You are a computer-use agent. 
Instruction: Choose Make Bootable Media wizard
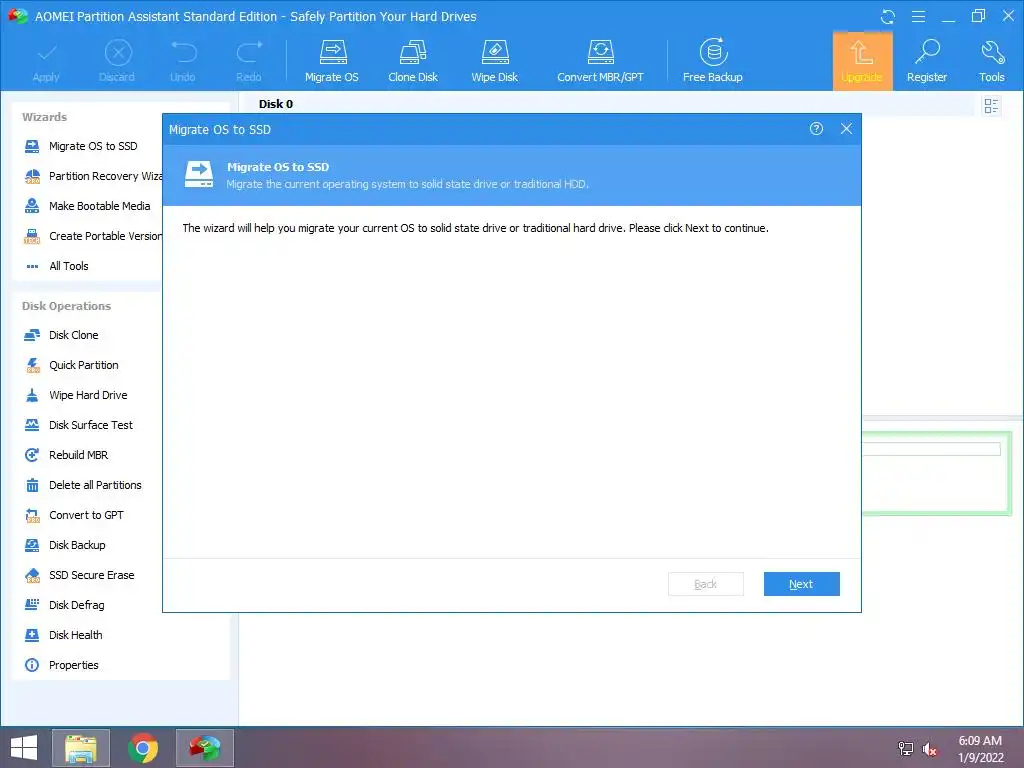pos(88,206)
